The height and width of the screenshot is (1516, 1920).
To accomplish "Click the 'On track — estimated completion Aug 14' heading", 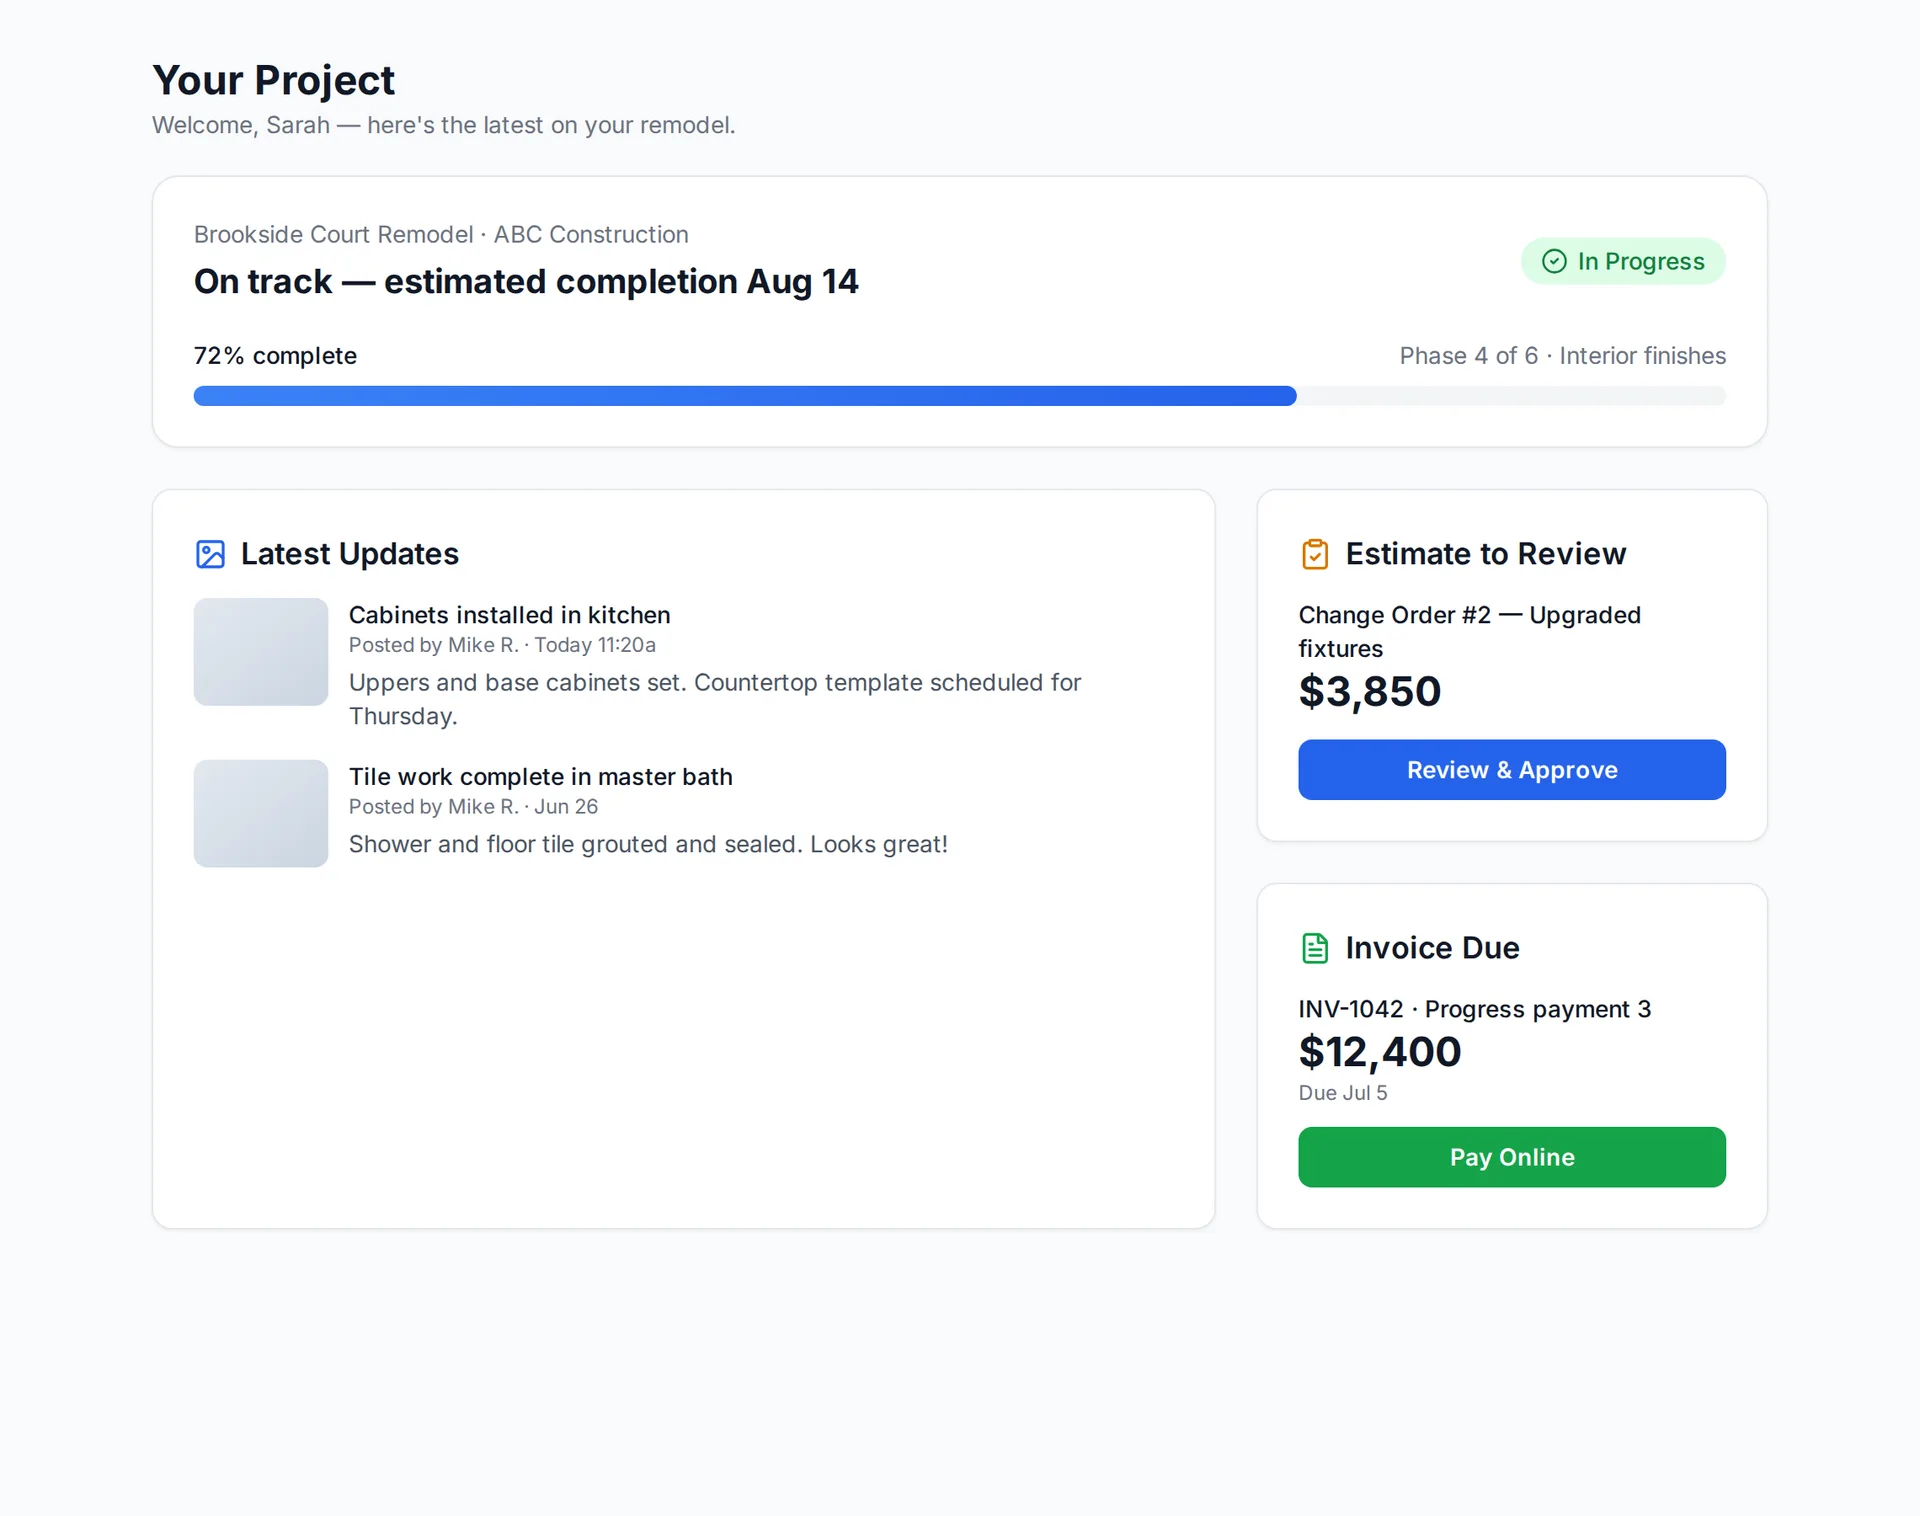I will (526, 282).
